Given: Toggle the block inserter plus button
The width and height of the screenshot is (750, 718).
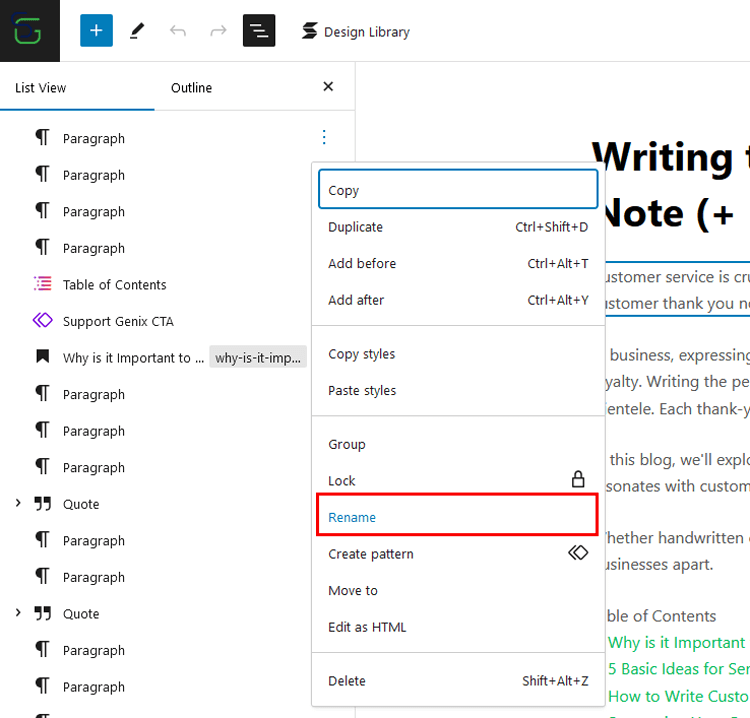Looking at the screenshot, I should pyautogui.click(x=96, y=31).
